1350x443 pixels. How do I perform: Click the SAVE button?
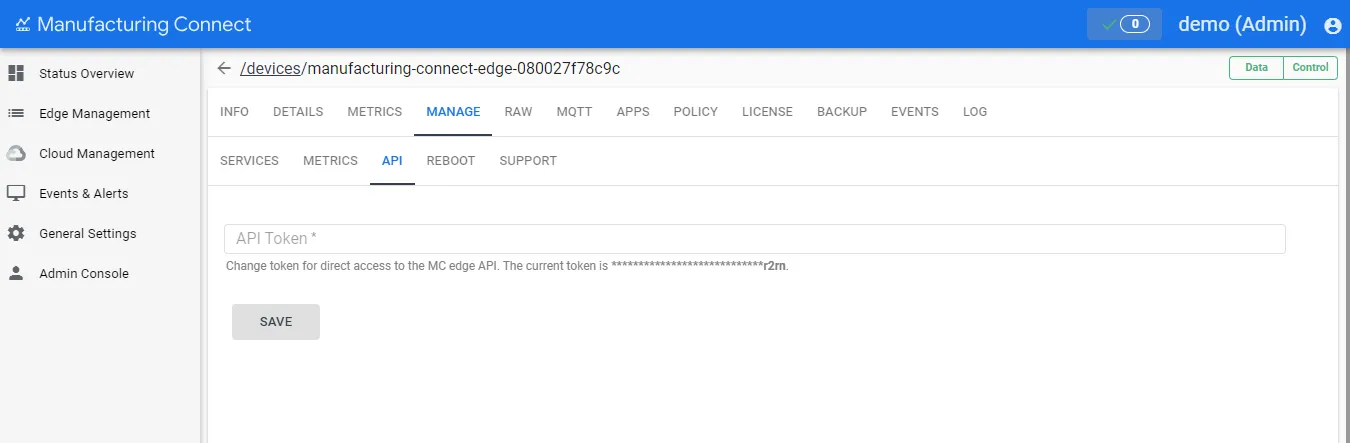point(276,322)
